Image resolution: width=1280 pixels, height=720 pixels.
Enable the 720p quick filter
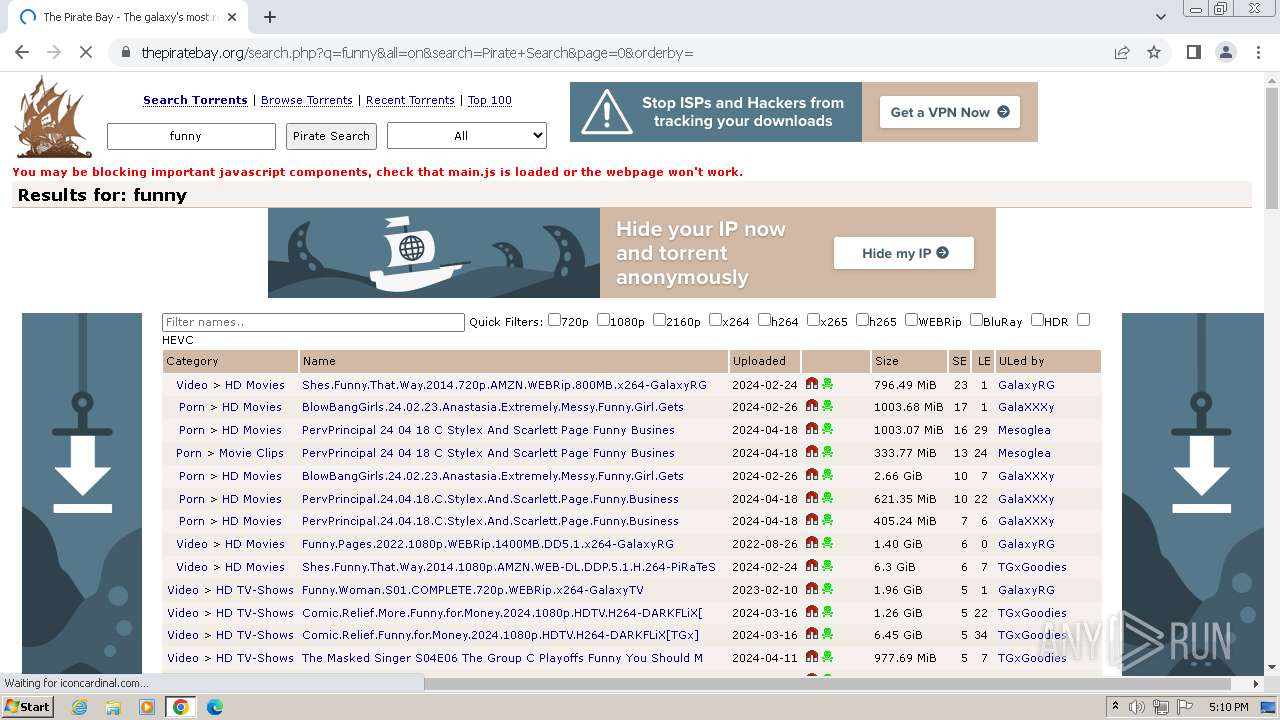(554, 320)
